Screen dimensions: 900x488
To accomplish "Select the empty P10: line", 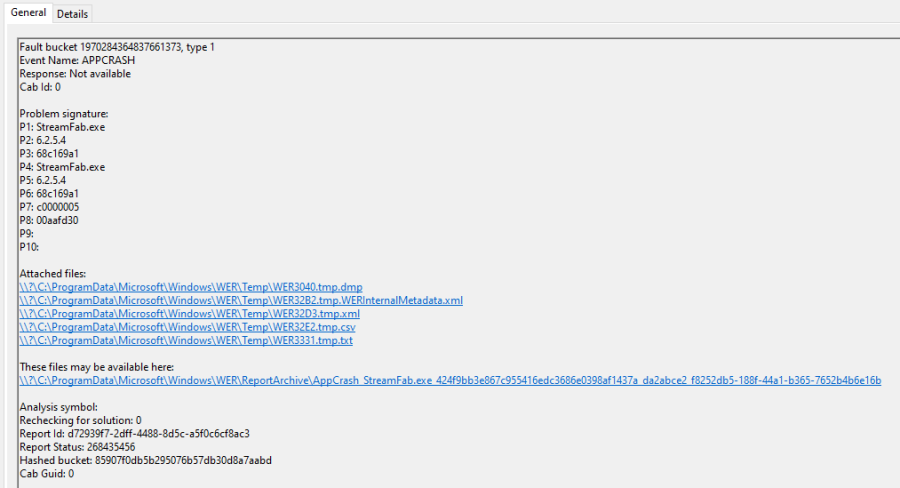I will (29, 247).
